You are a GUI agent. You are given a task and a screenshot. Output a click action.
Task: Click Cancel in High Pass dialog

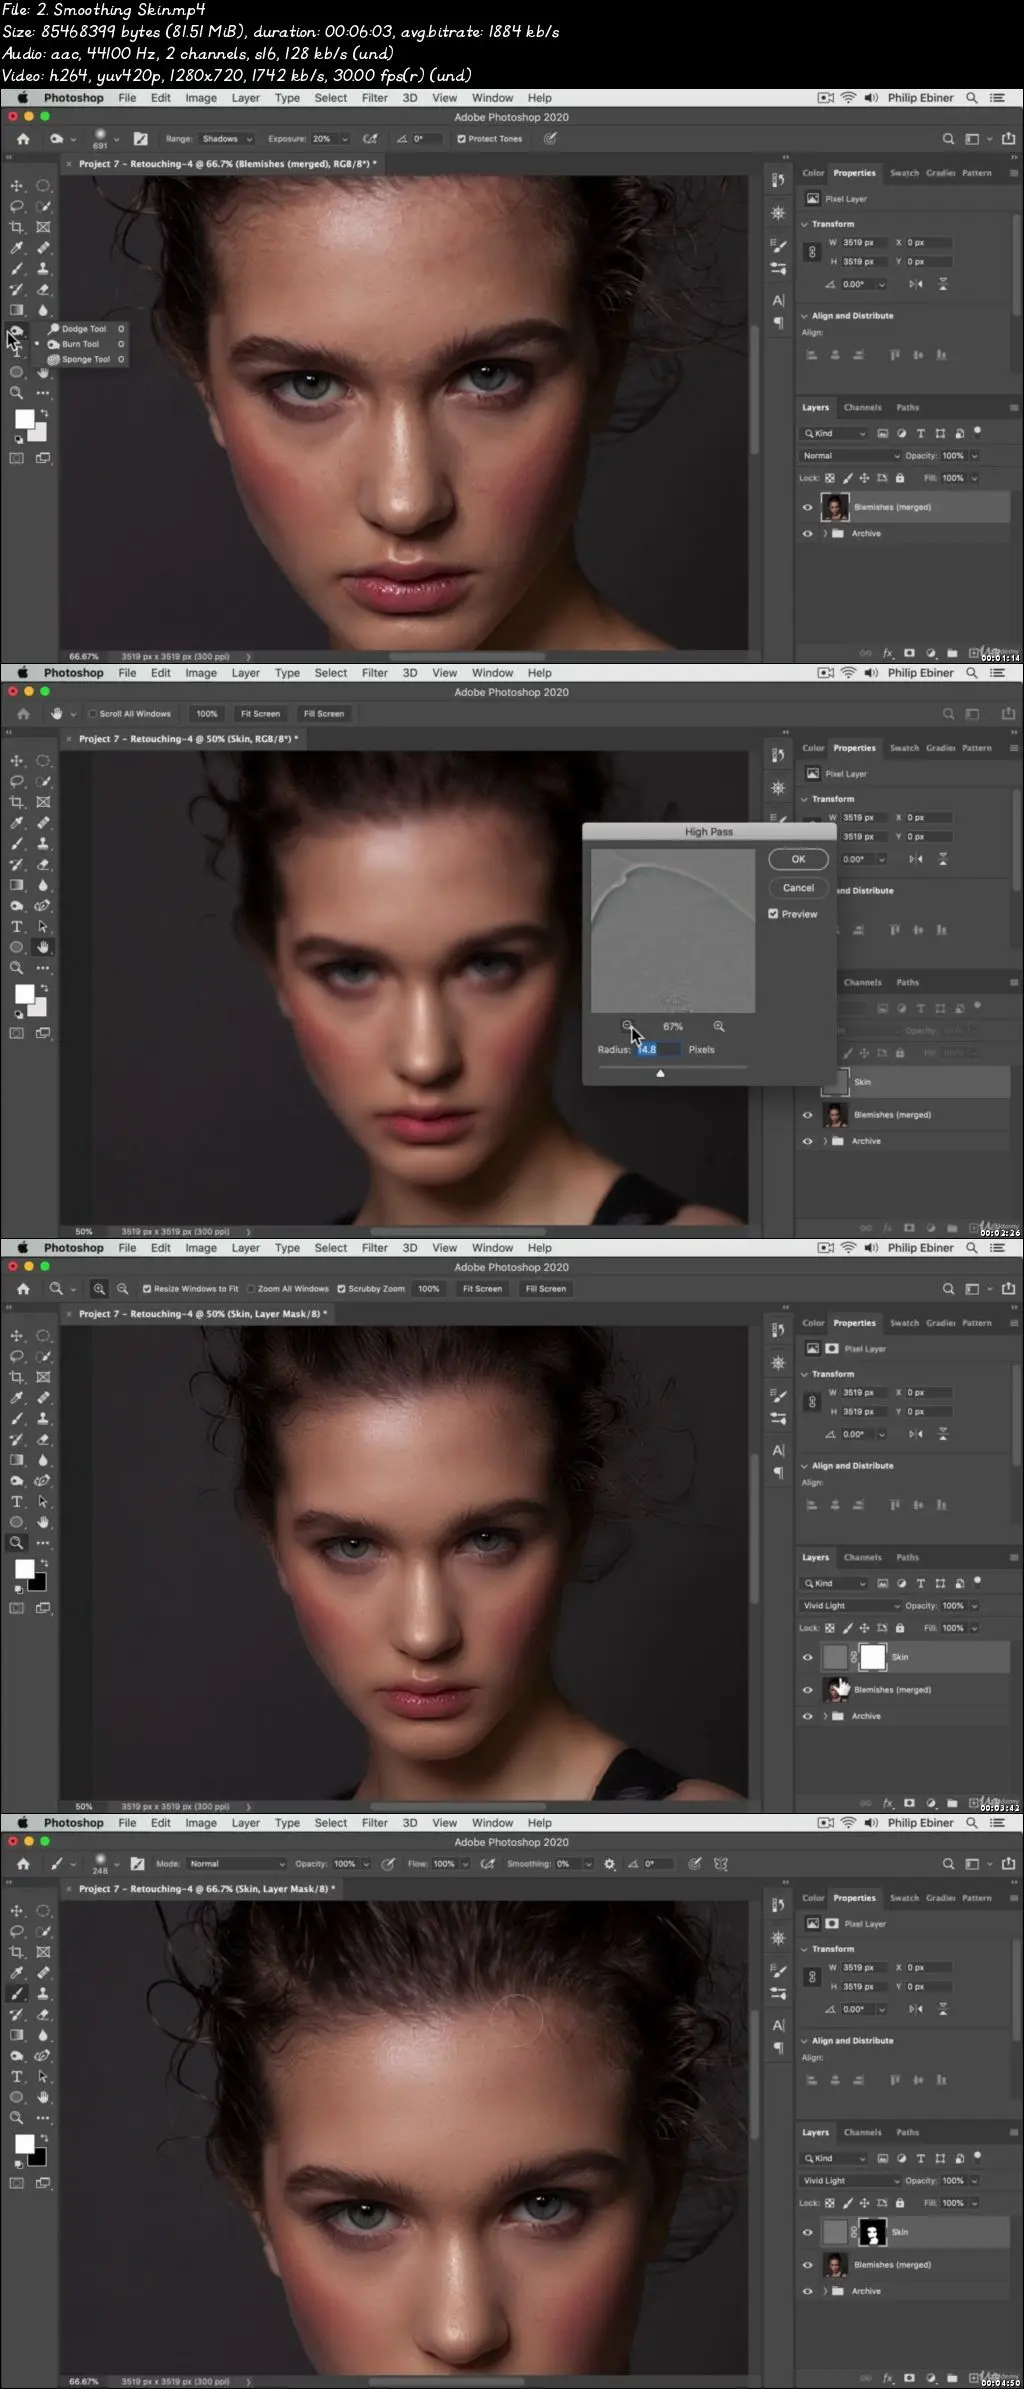[798, 888]
